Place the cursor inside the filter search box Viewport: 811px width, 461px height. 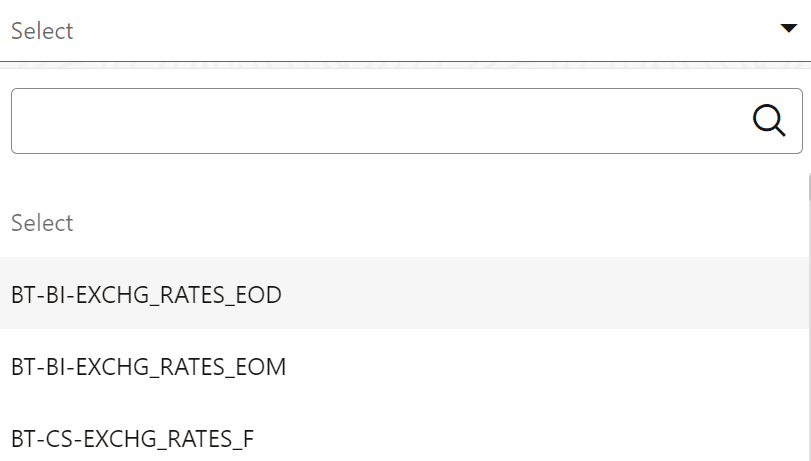pyautogui.click(x=407, y=121)
